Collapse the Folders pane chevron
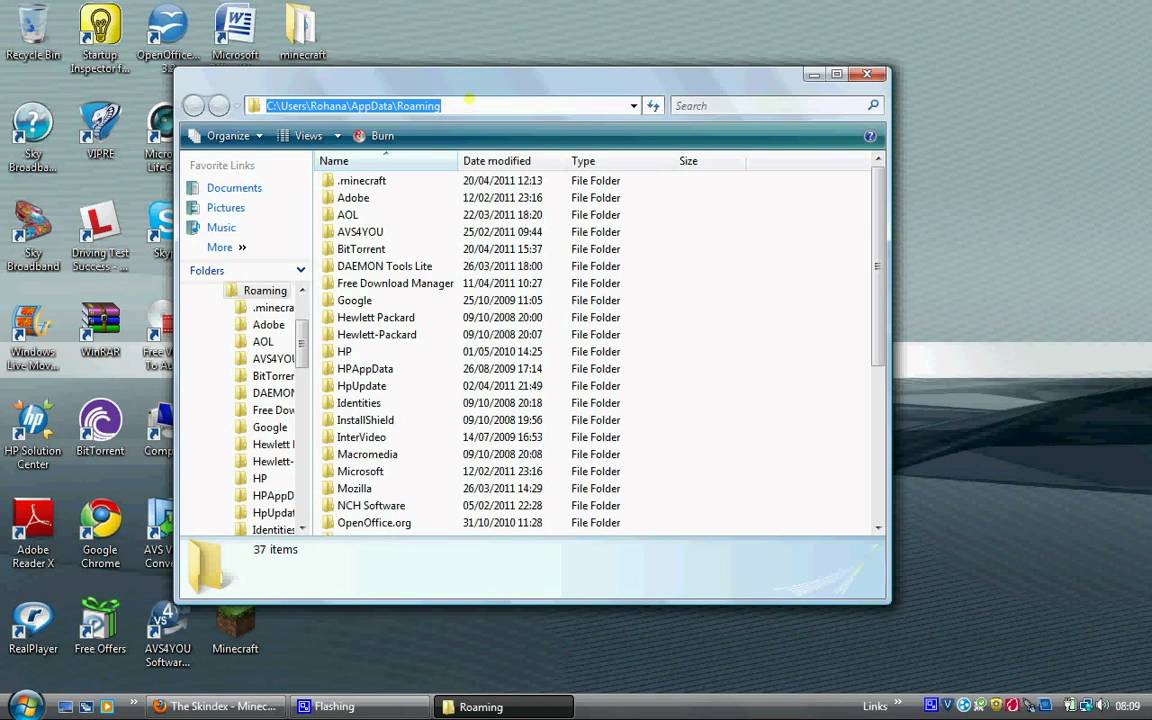This screenshot has width=1152, height=720. tap(300, 270)
